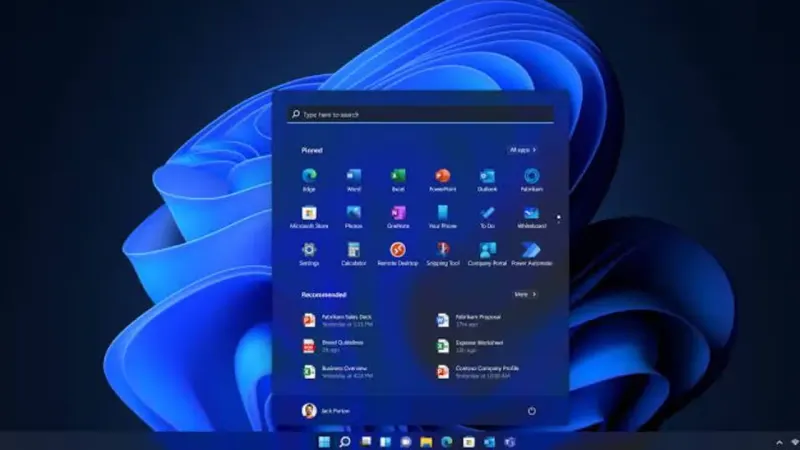
Task: Open Search from the taskbar
Action: (x=345, y=442)
